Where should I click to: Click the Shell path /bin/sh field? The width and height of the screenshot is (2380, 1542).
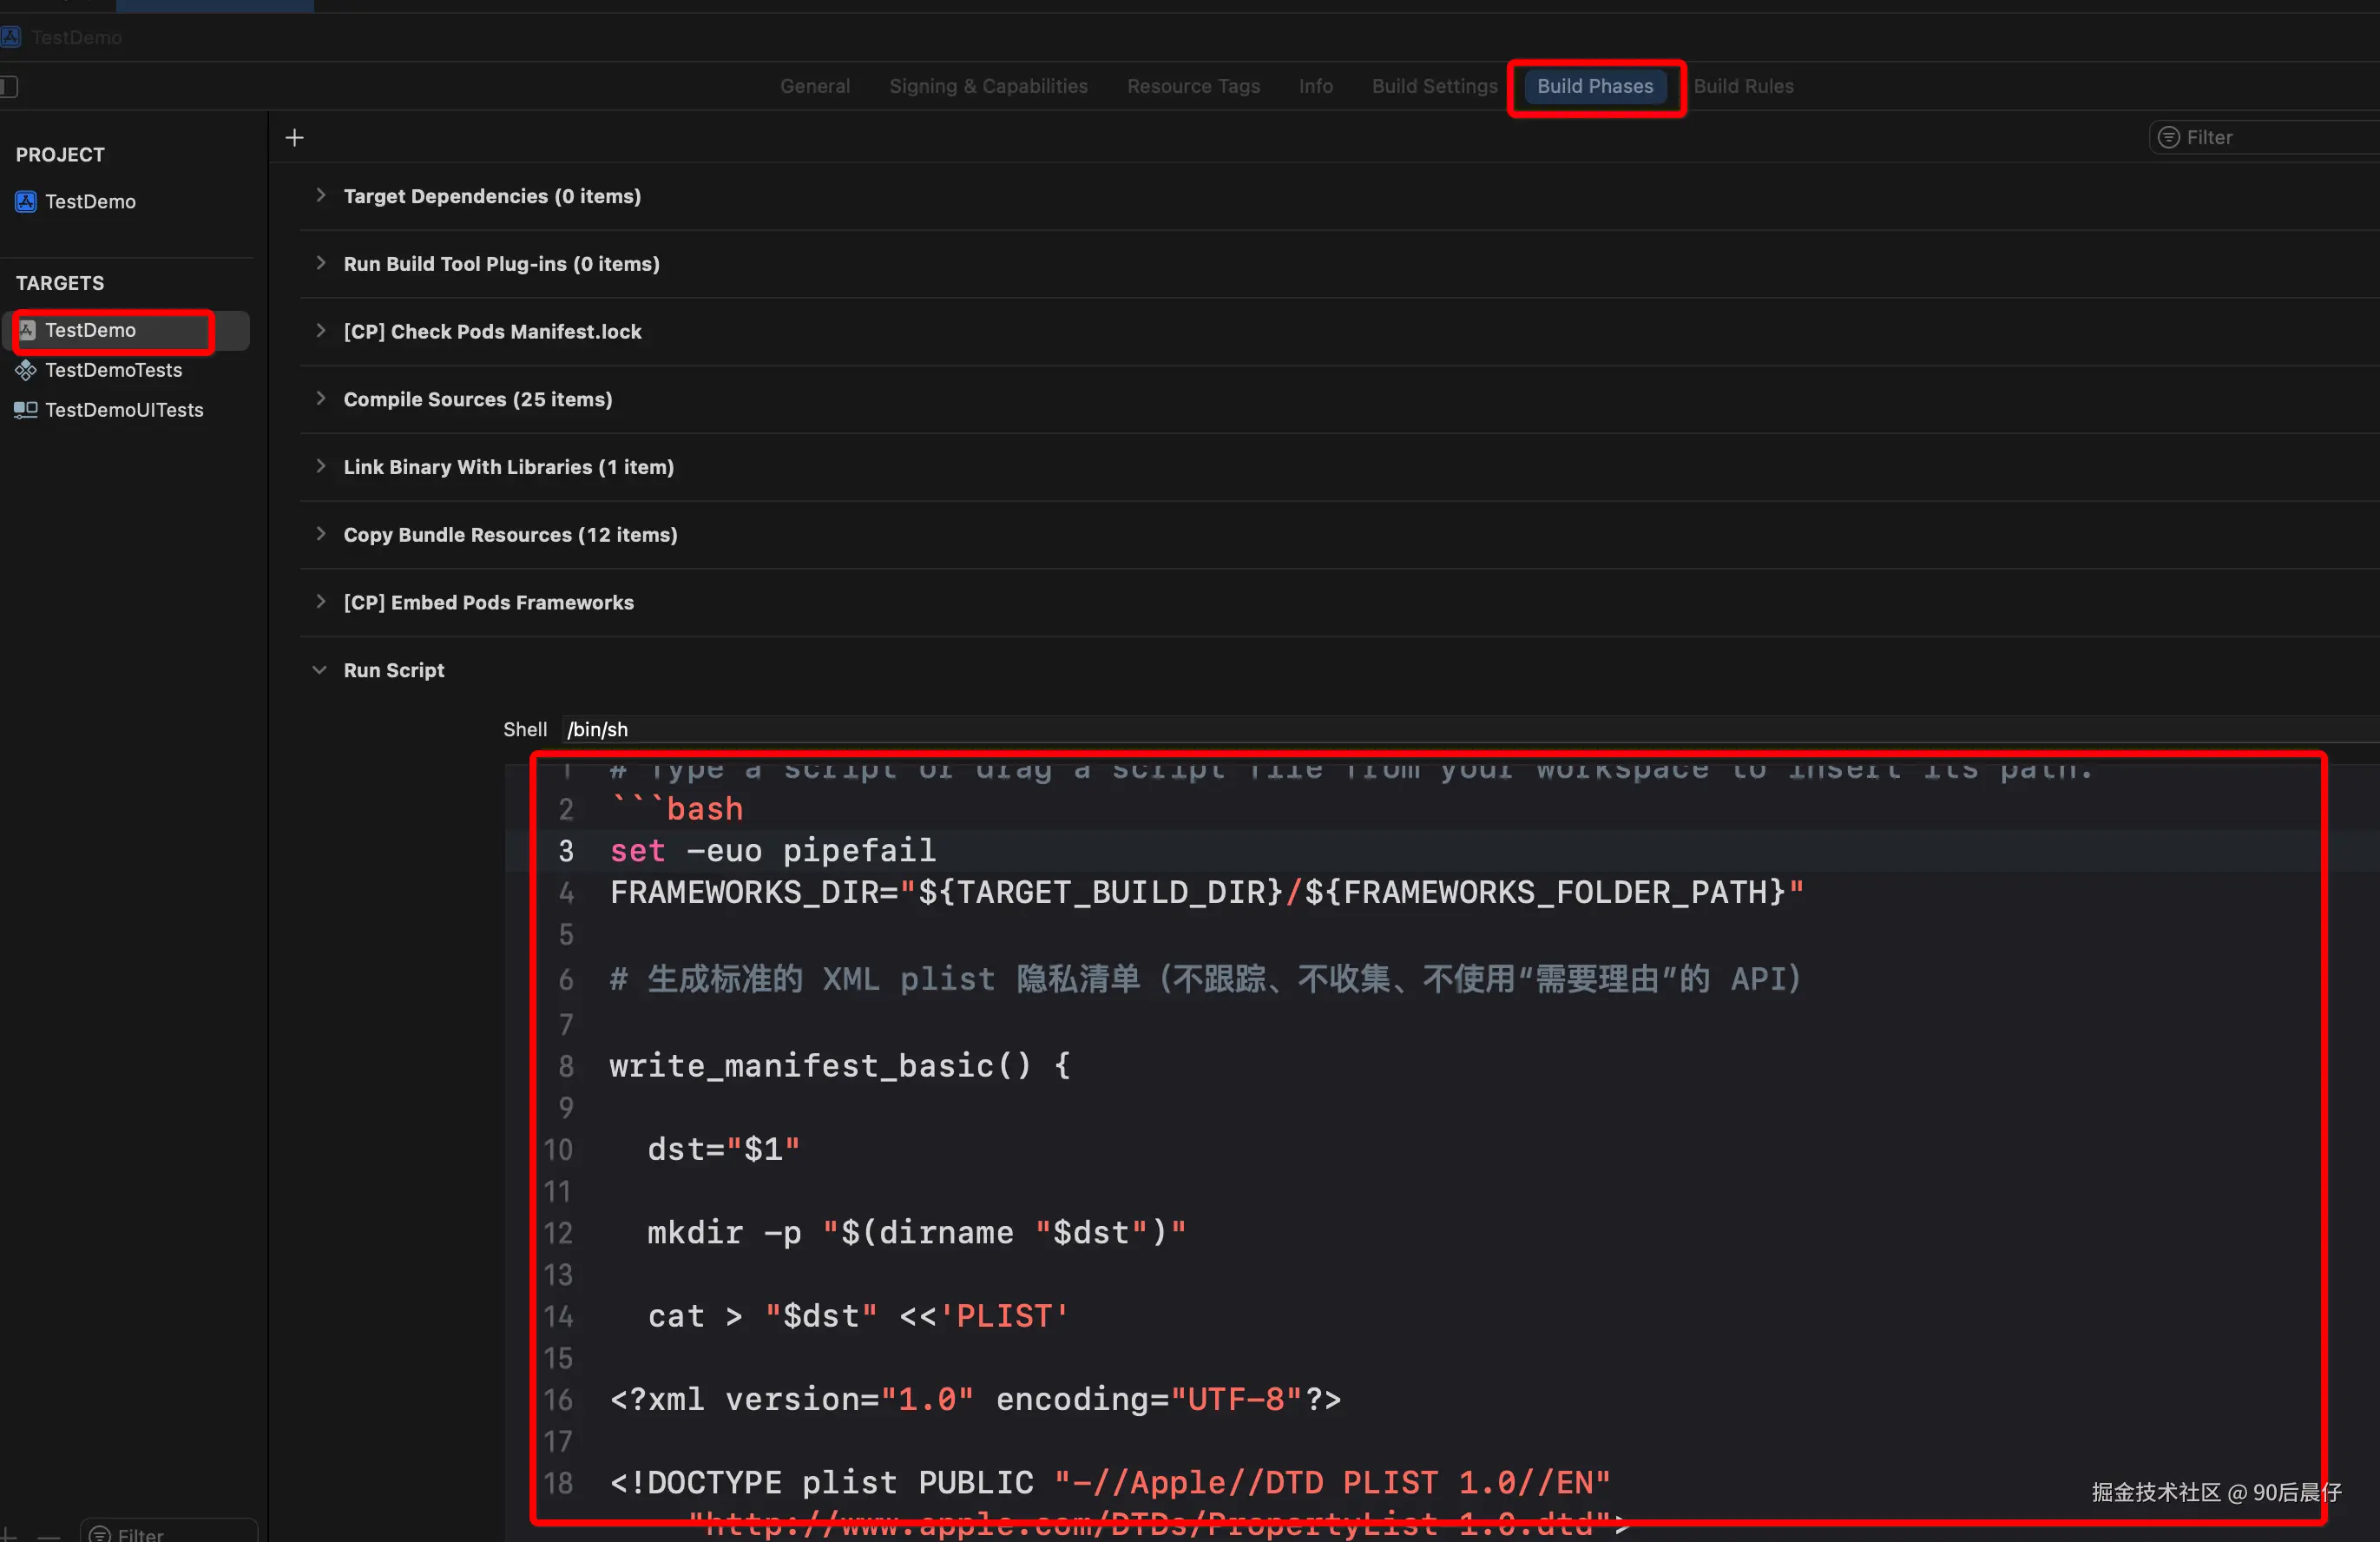click(x=597, y=729)
